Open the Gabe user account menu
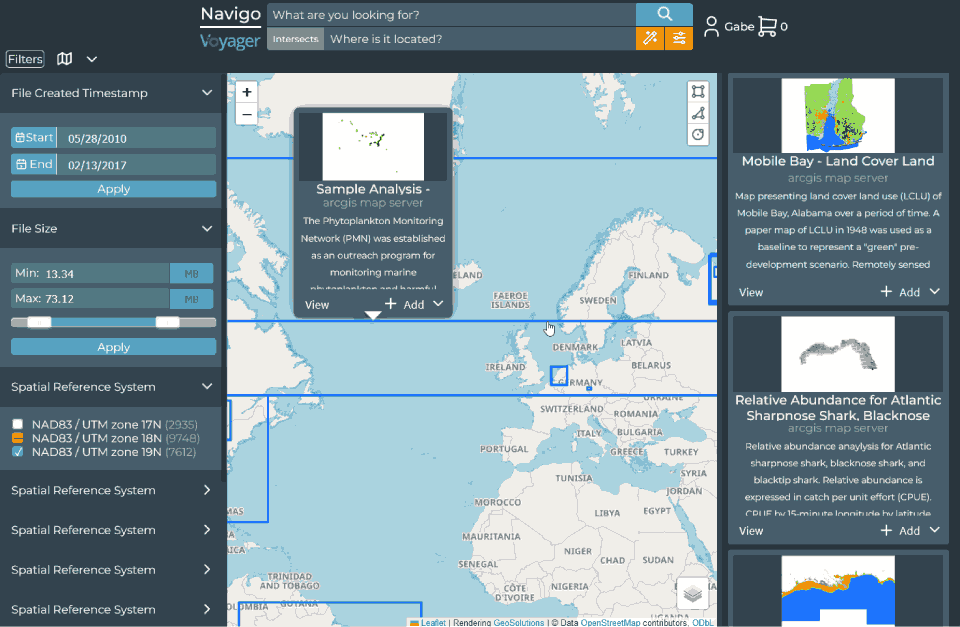 coord(727,26)
